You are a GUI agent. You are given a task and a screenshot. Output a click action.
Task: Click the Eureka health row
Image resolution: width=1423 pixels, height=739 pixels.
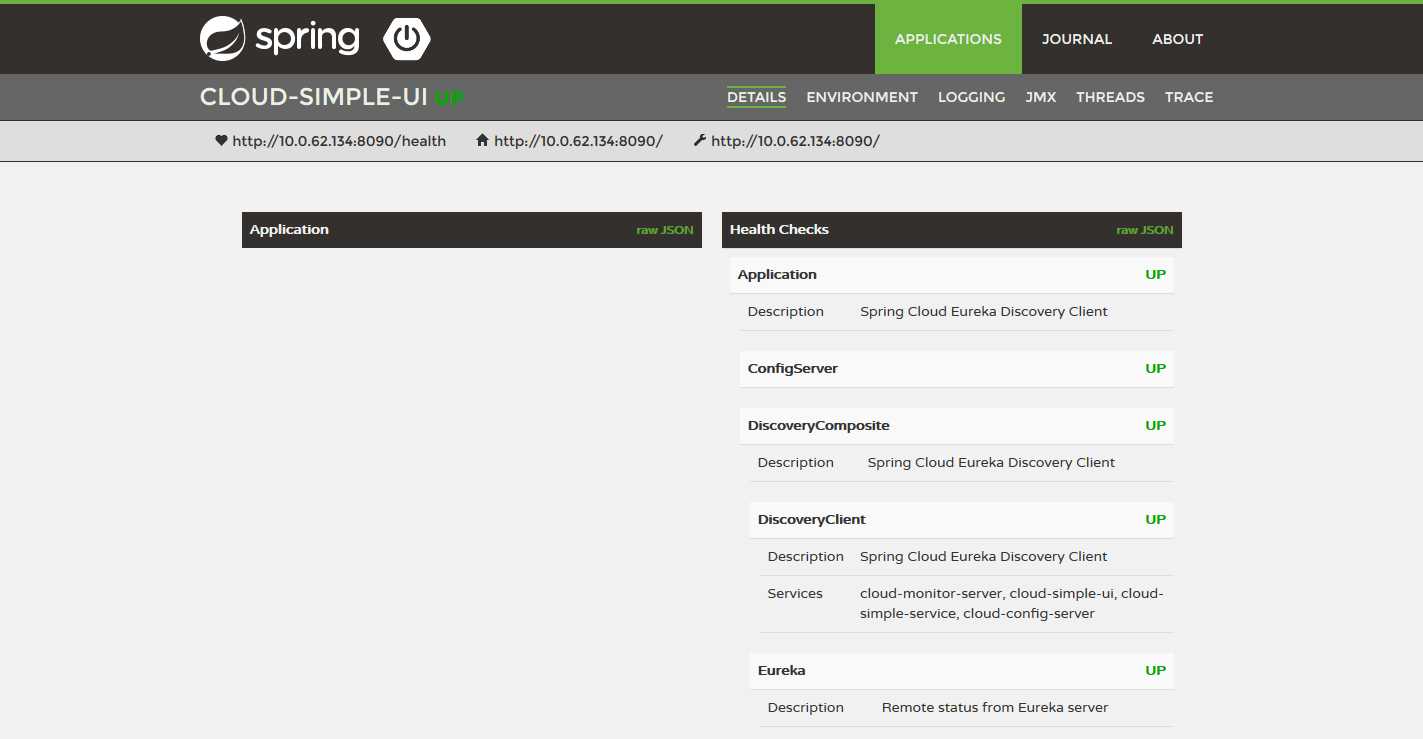coord(962,671)
